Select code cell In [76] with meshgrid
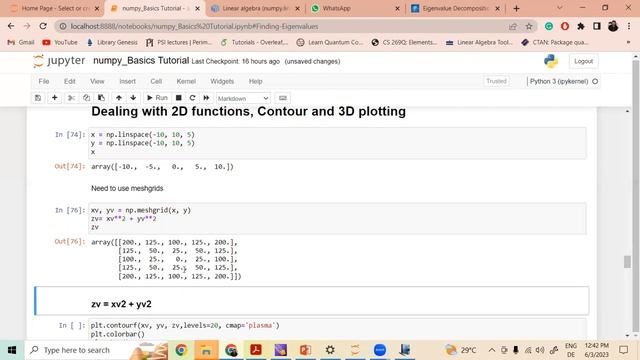 click(338, 218)
